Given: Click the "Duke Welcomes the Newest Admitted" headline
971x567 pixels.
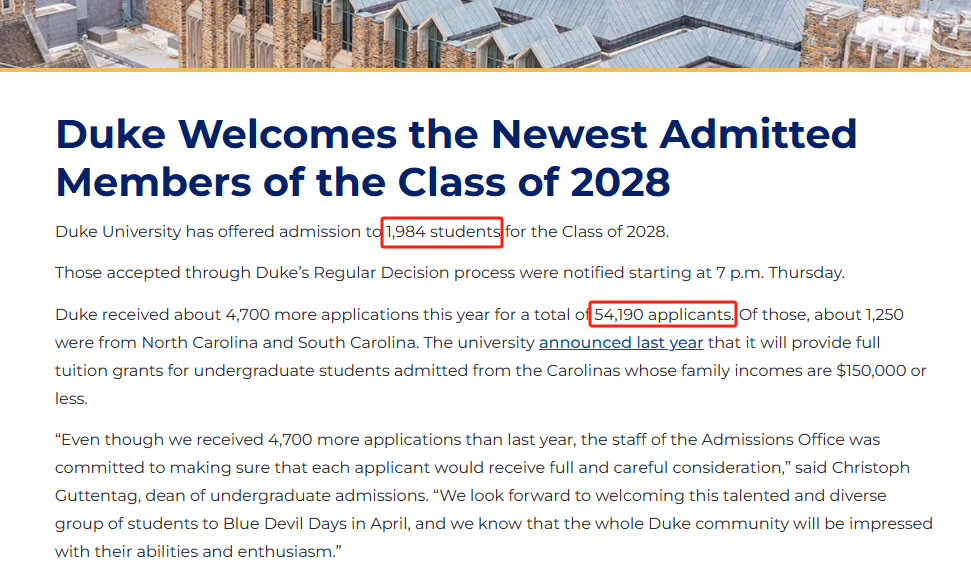Looking at the screenshot, I should [456, 134].
